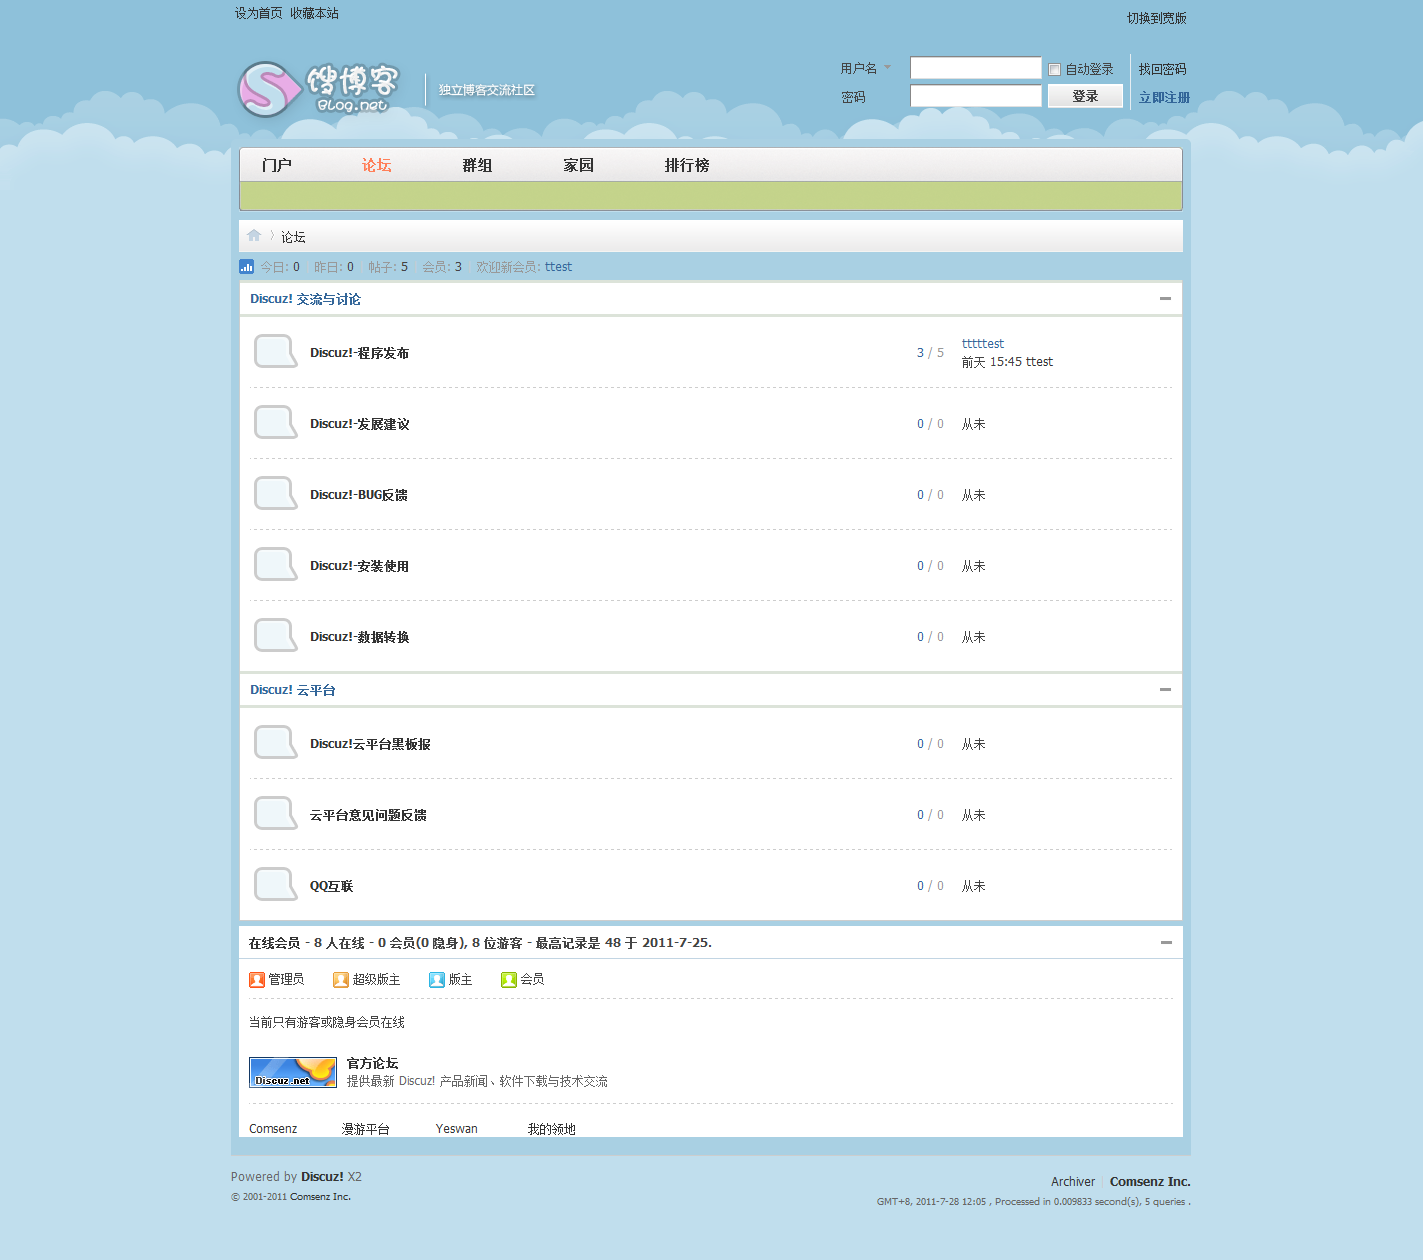Open the forum statistics chart icon
The image size is (1423, 1260).
(246, 266)
